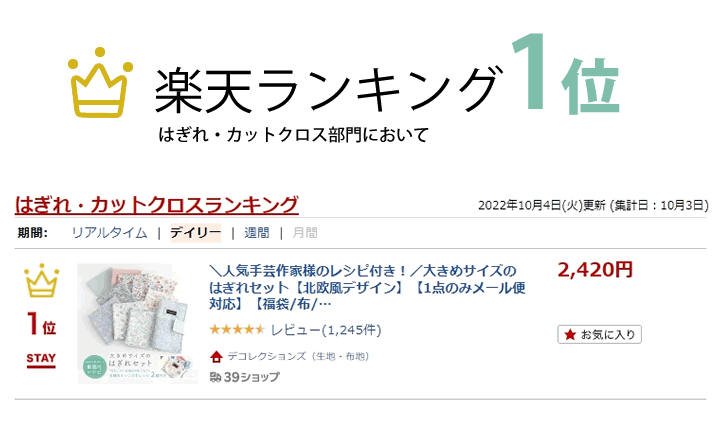Open the はぎれセット product title link
Image resolution: width=720 pixels, height=434 pixels.
click(x=366, y=288)
